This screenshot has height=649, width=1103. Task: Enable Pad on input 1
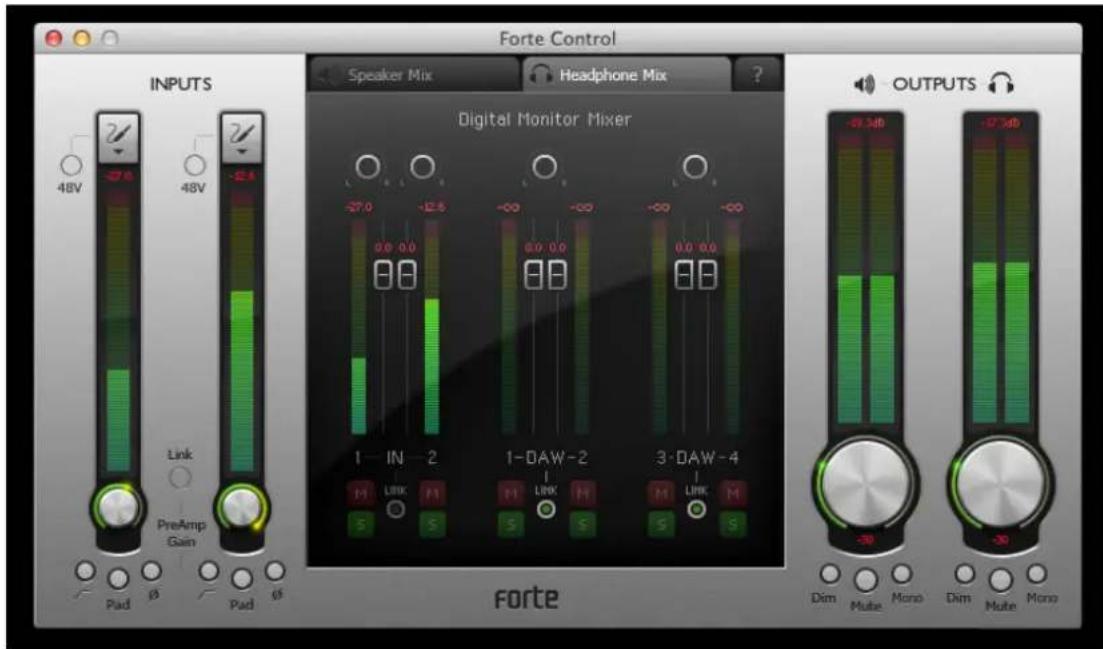click(x=118, y=578)
